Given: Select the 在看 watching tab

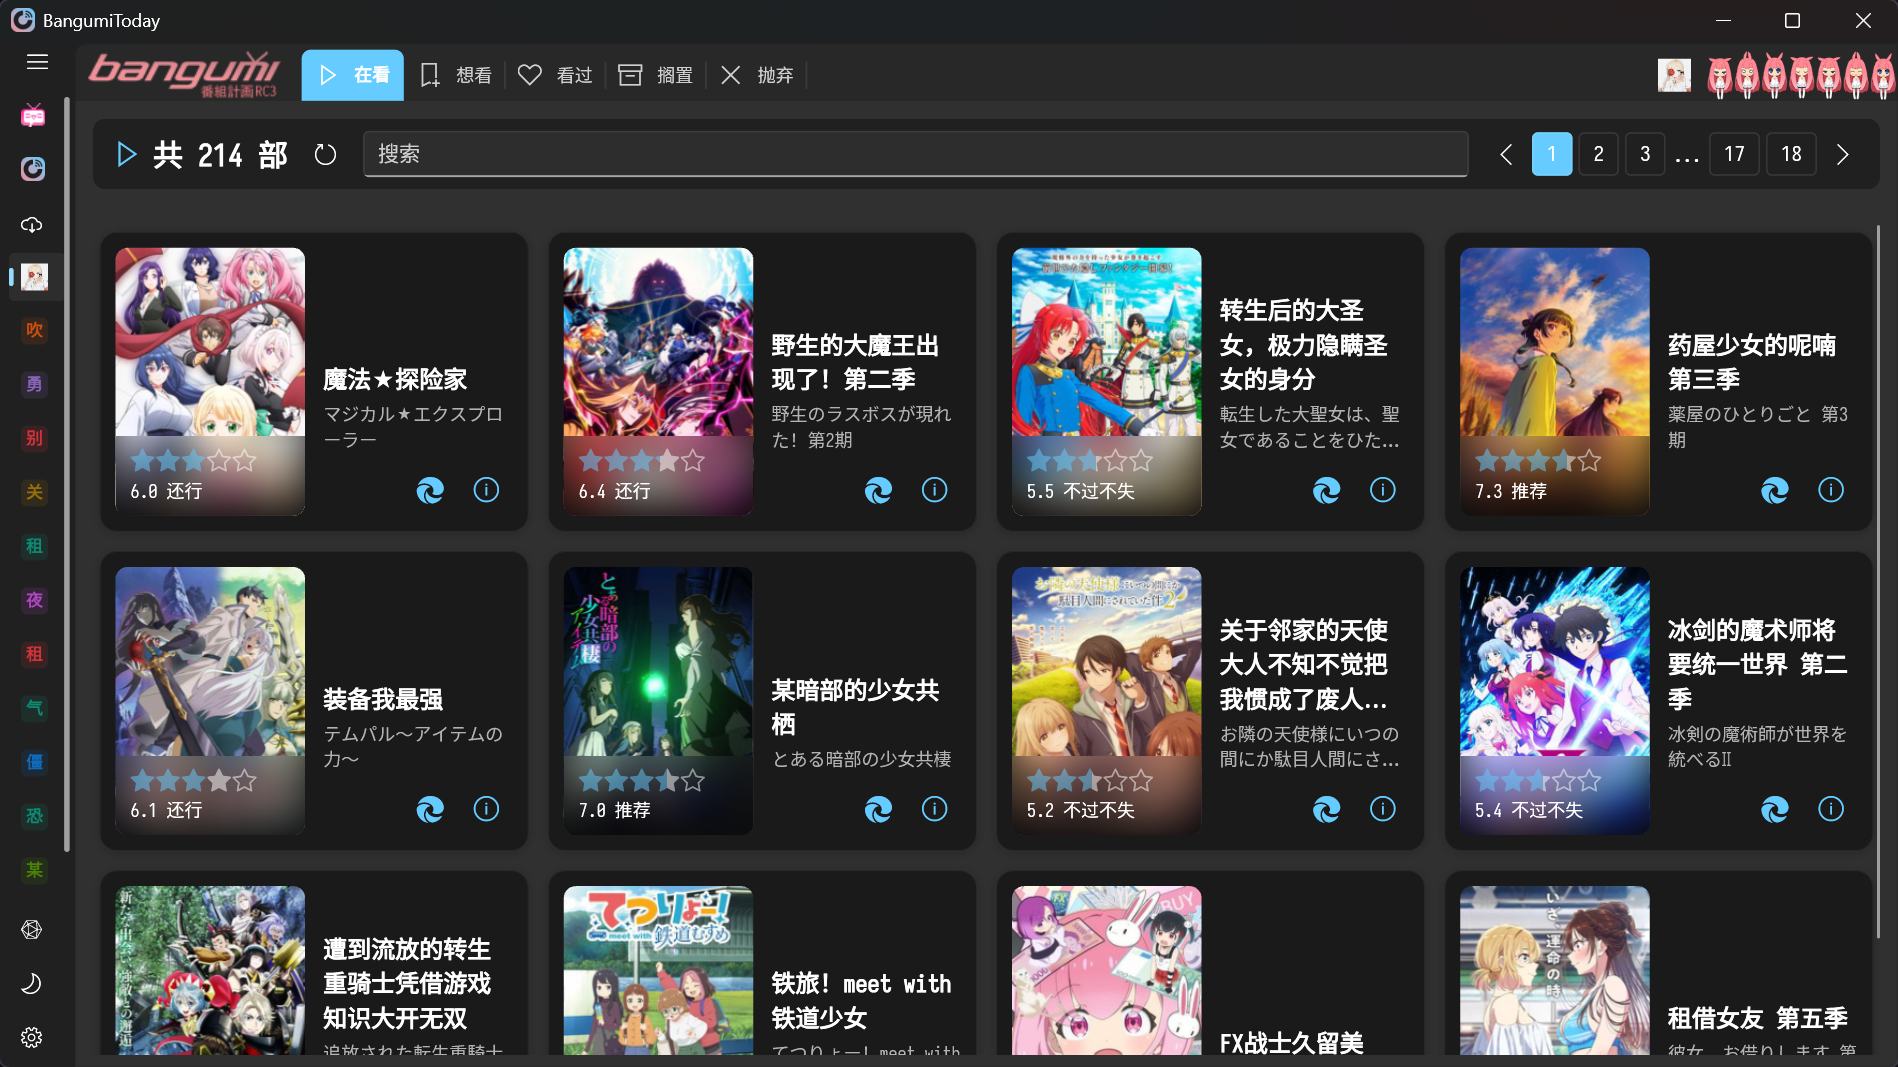Looking at the screenshot, I should (x=353, y=75).
